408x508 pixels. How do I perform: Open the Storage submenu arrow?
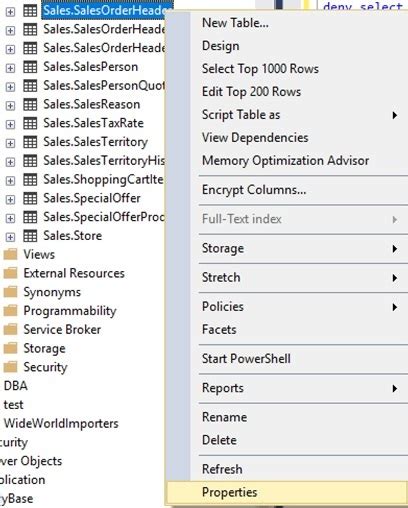pyautogui.click(x=395, y=249)
